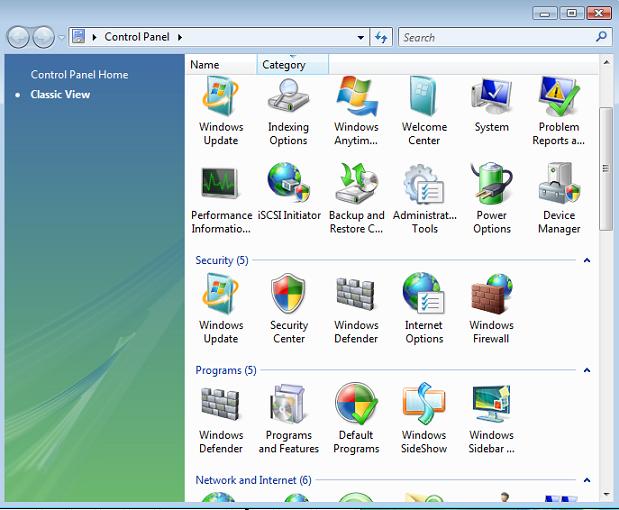Go back with the Back button
The image size is (619, 510).
pyautogui.click(x=18, y=38)
